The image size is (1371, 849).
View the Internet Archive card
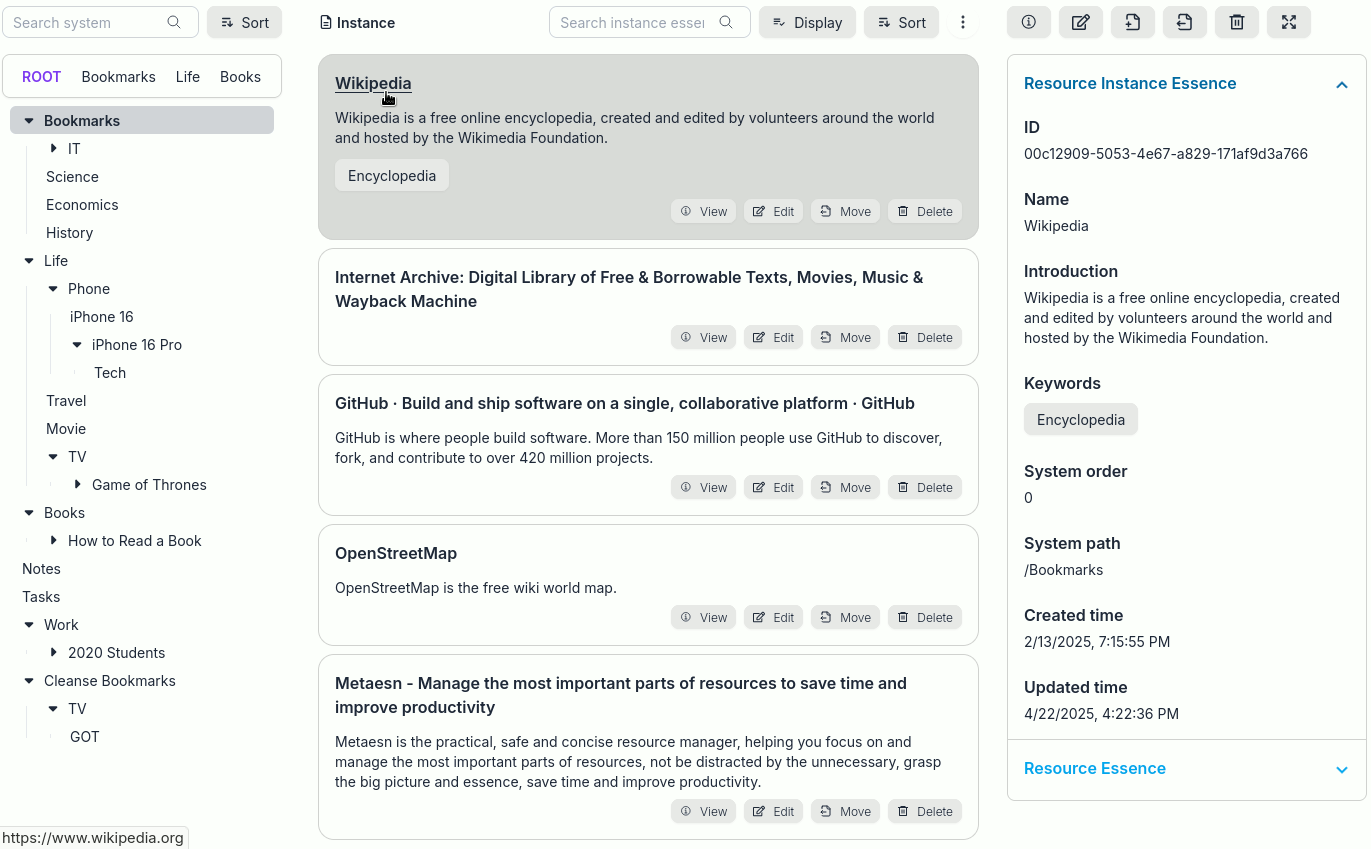[703, 337]
